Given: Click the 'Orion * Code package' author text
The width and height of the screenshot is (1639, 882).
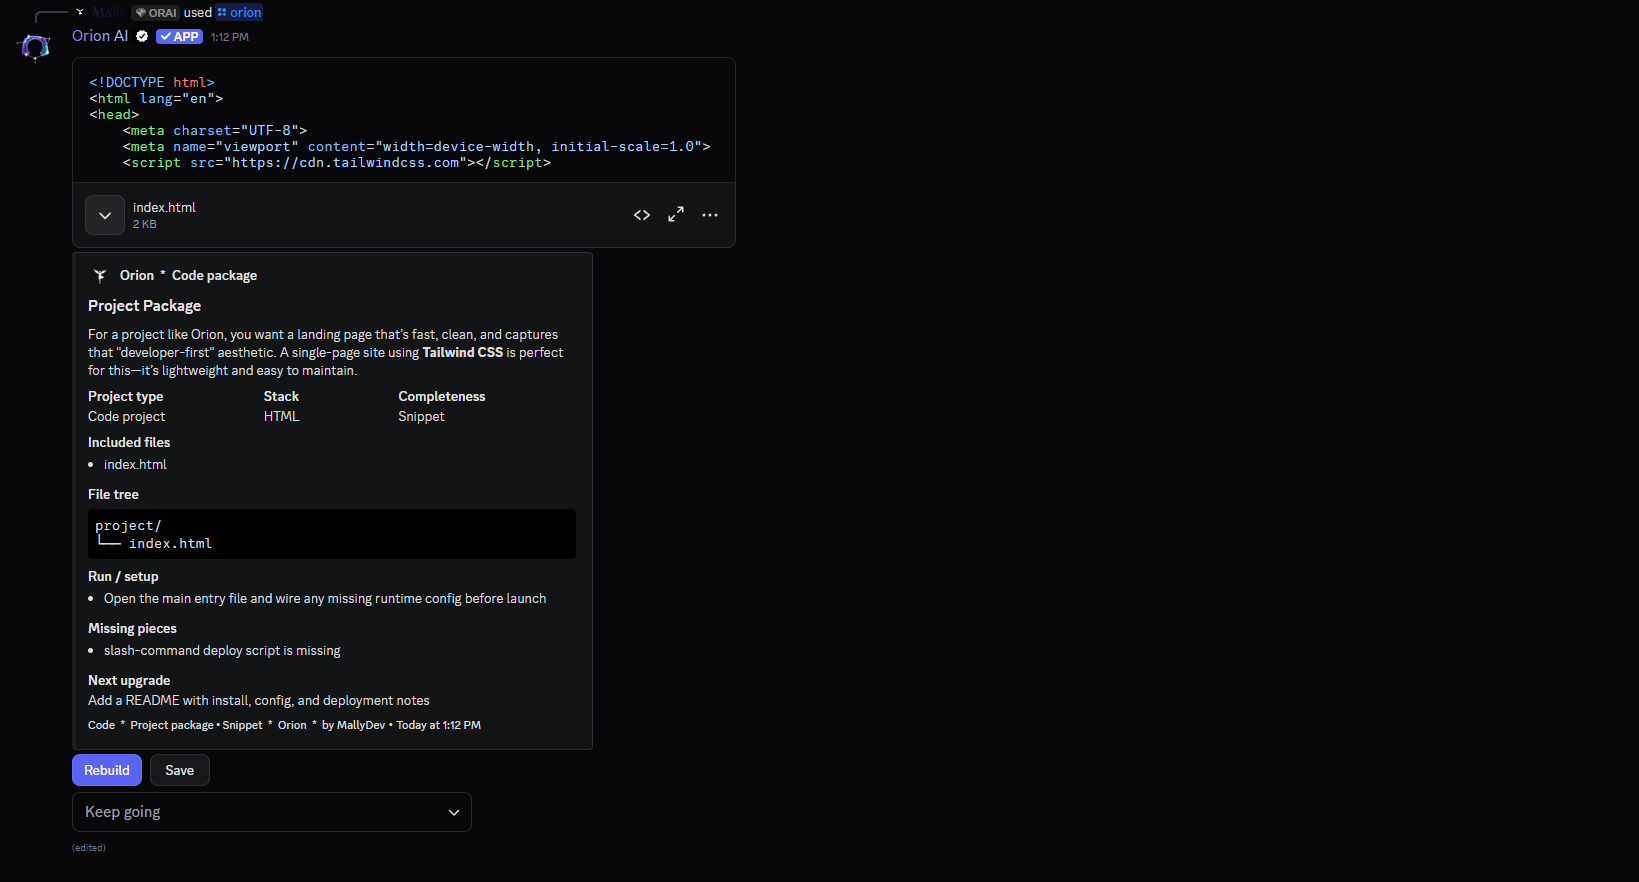Looking at the screenshot, I should 188,275.
